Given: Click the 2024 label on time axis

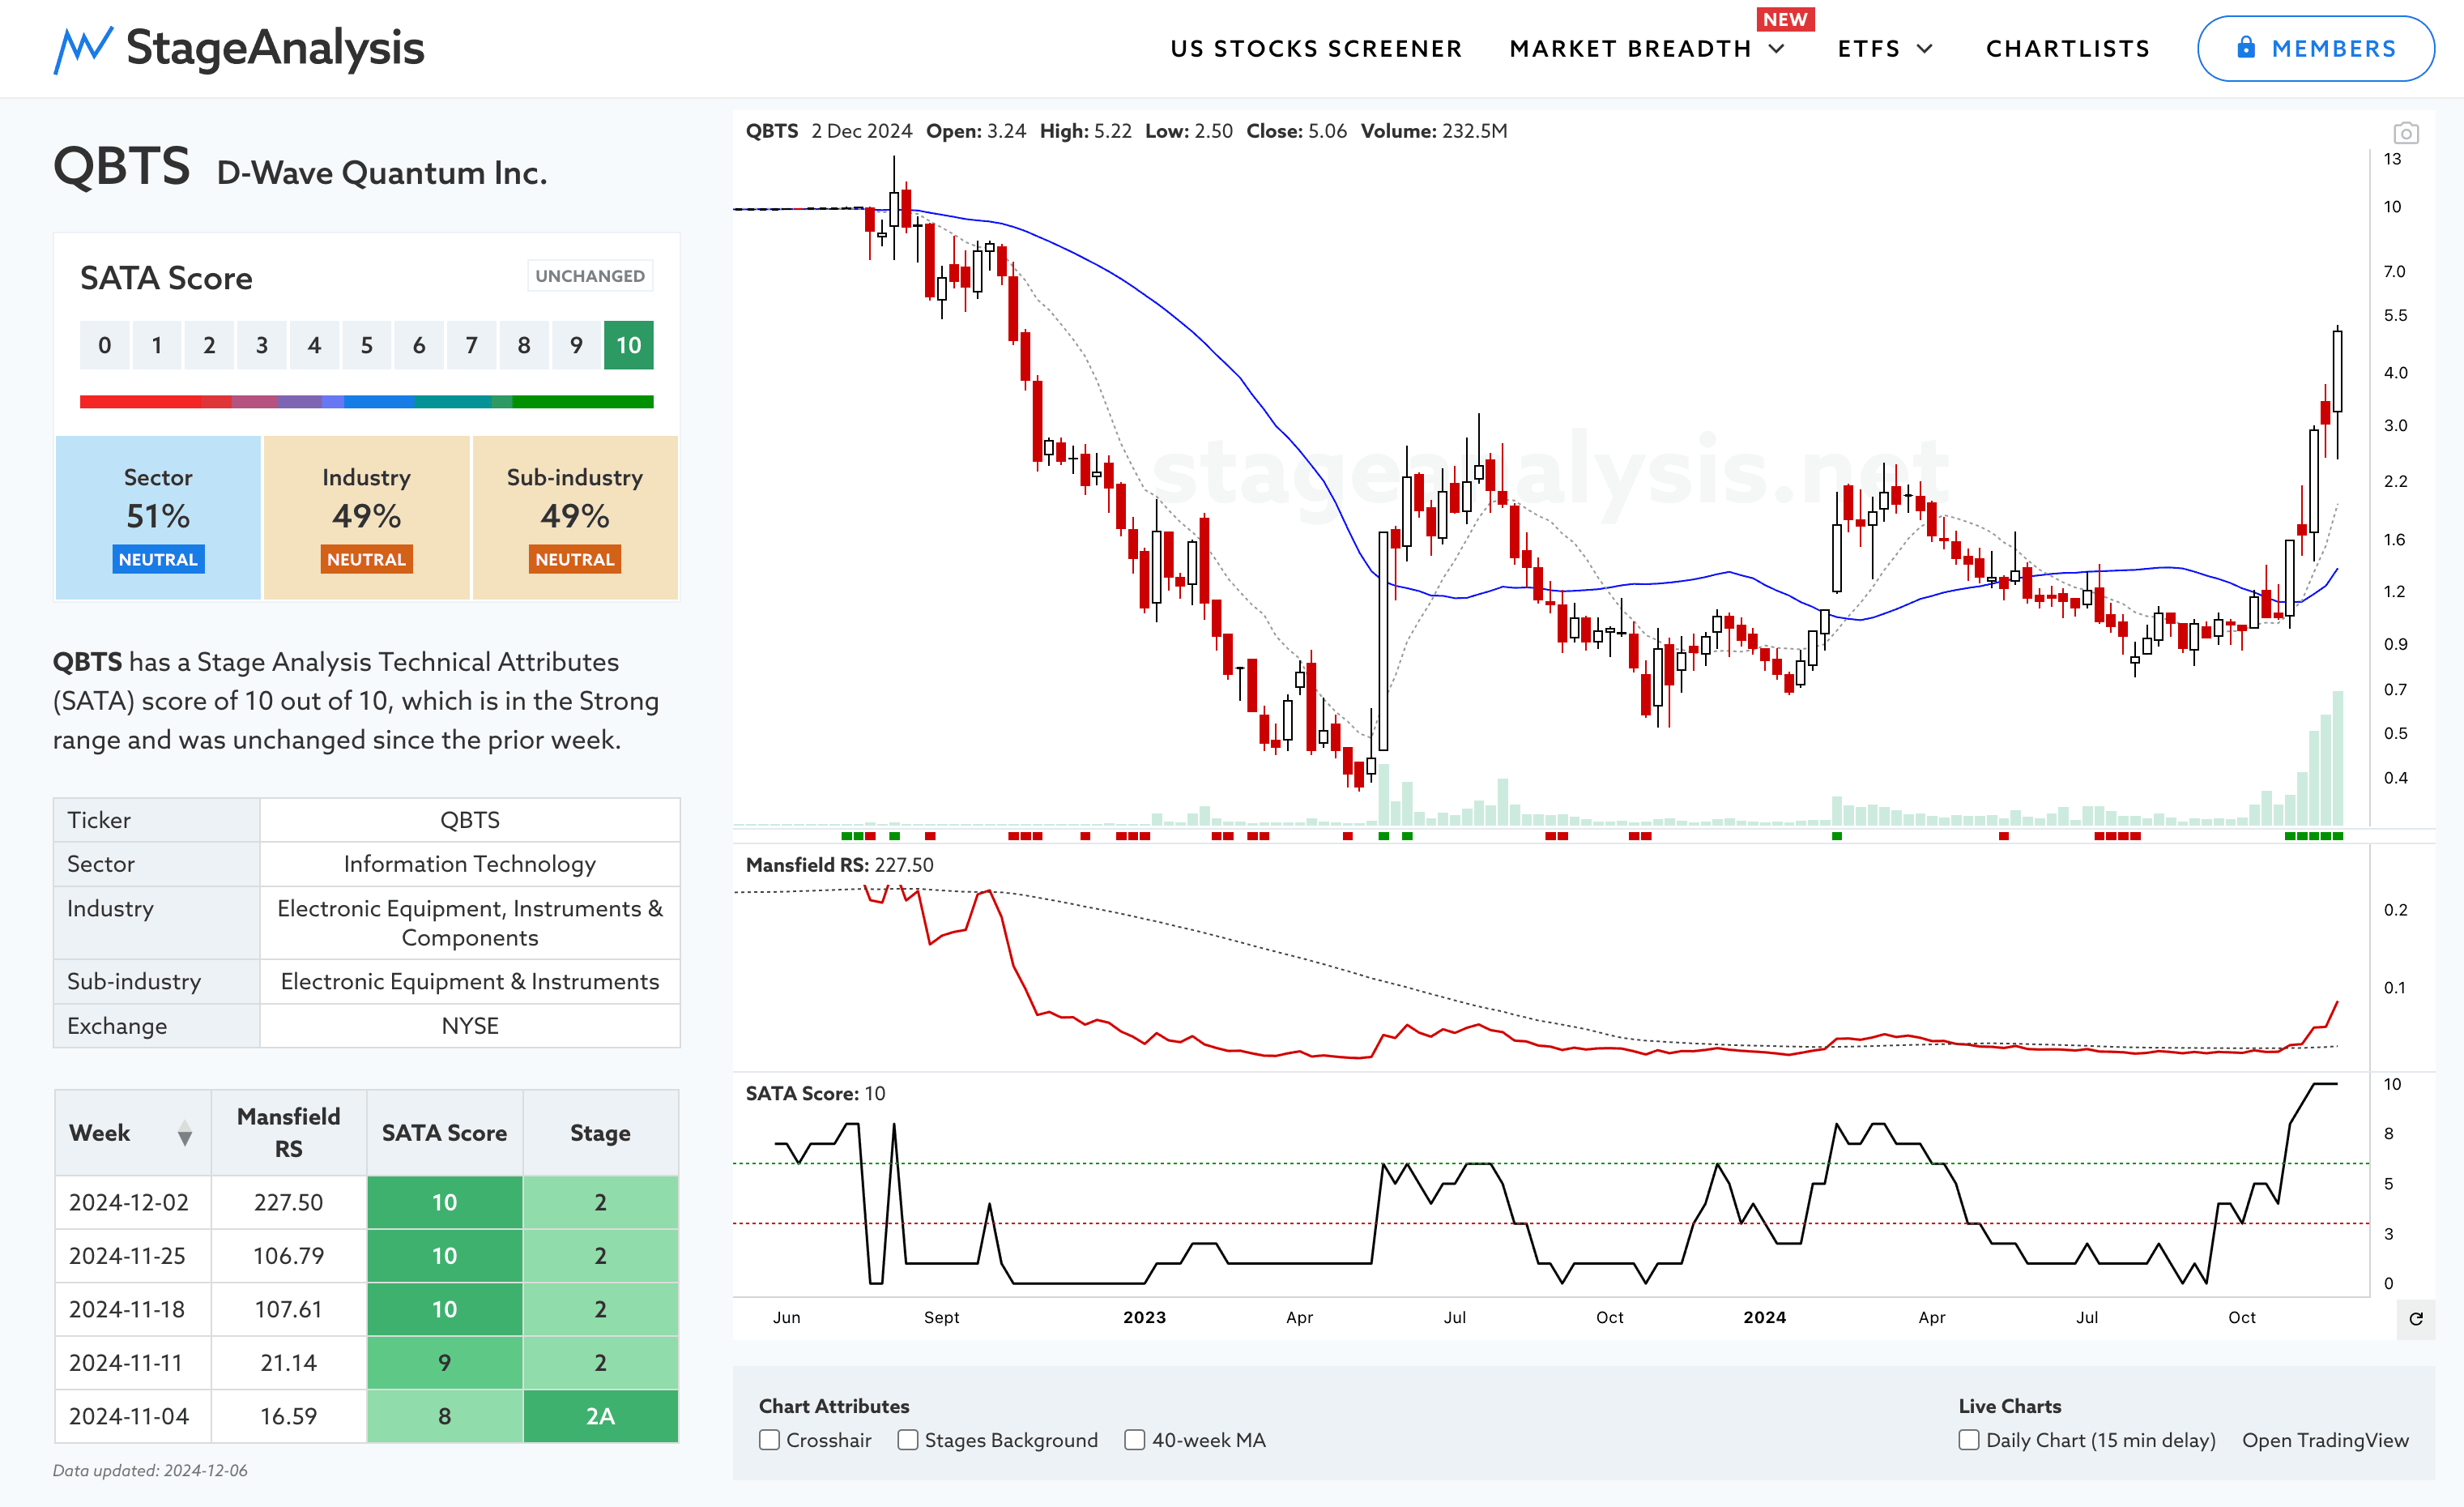Looking at the screenshot, I should (1764, 1317).
